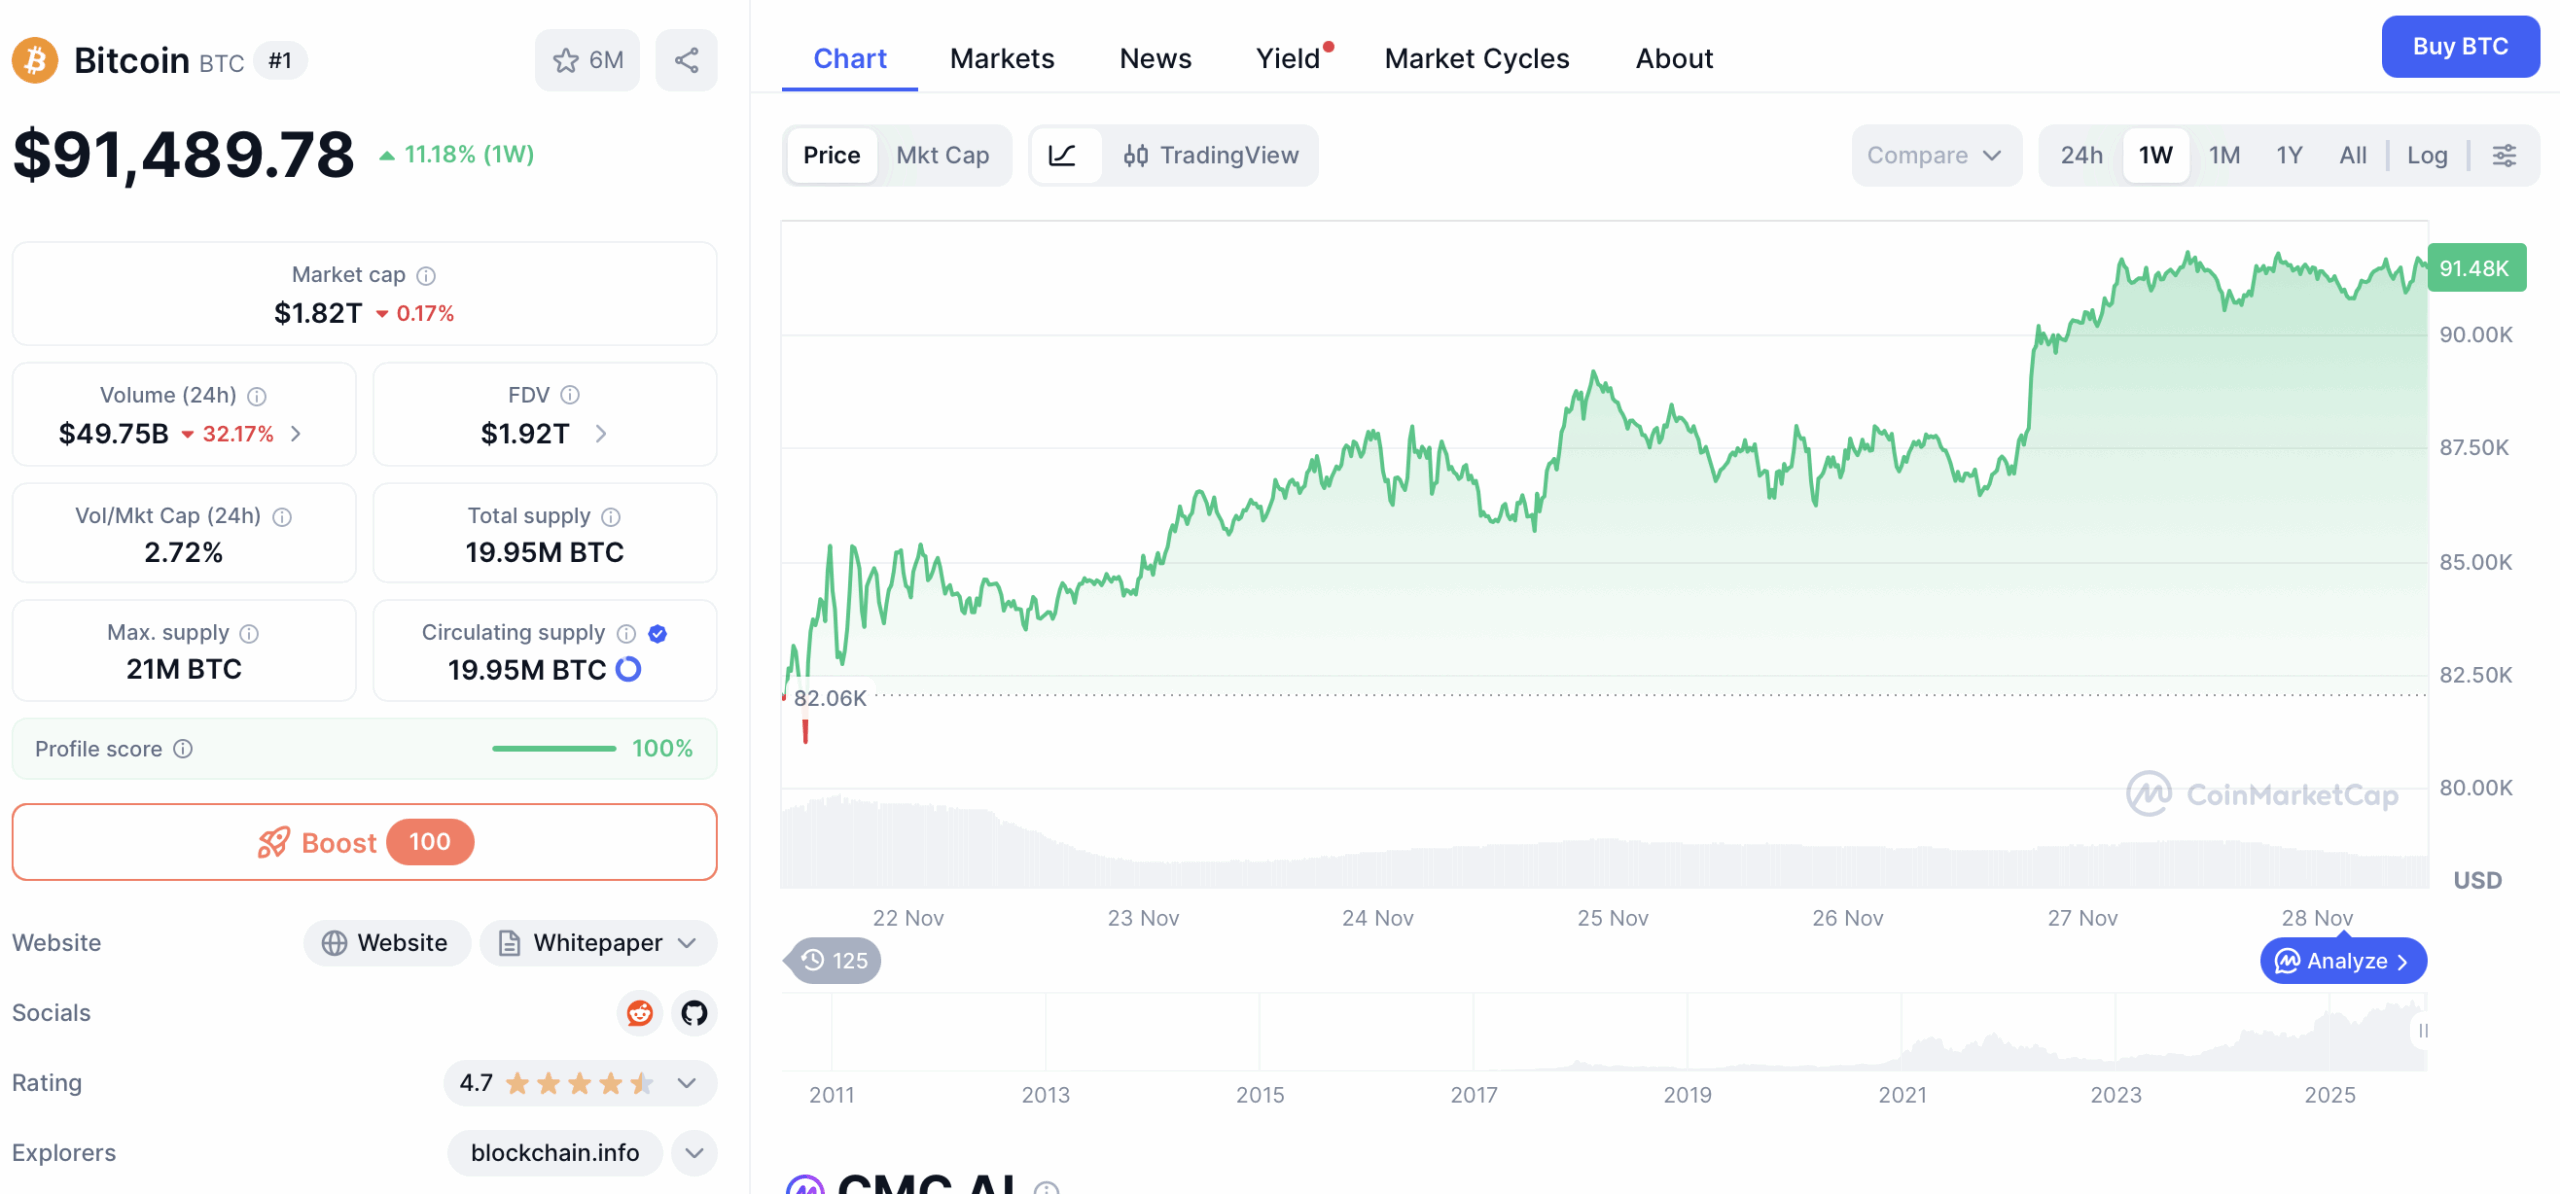Add Bitcoin to watchlist via star button
2560x1194 pixels.
tap(587, 60)
